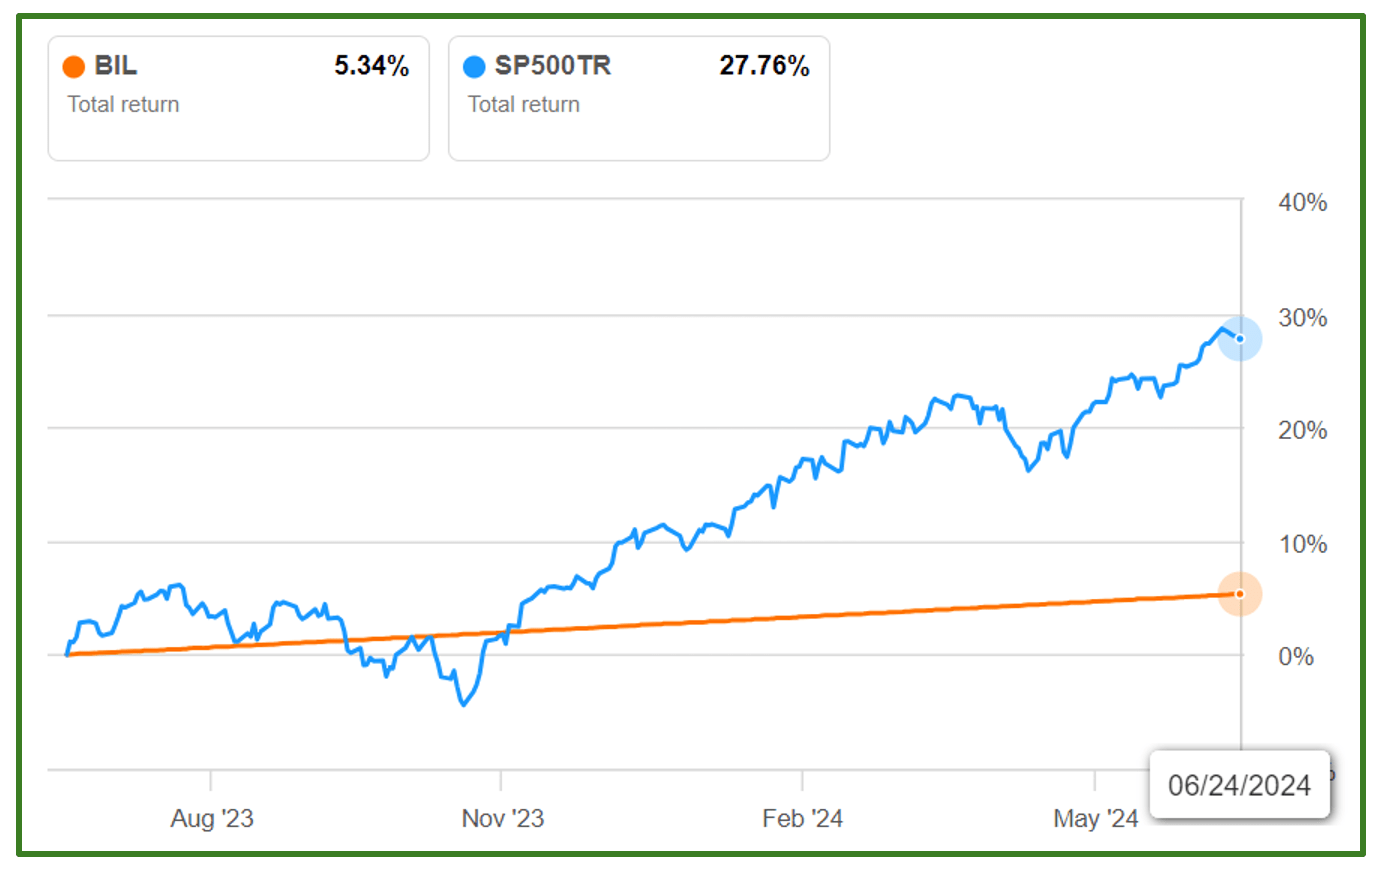Click the blue SP500TR endpoint marker

1240,339
